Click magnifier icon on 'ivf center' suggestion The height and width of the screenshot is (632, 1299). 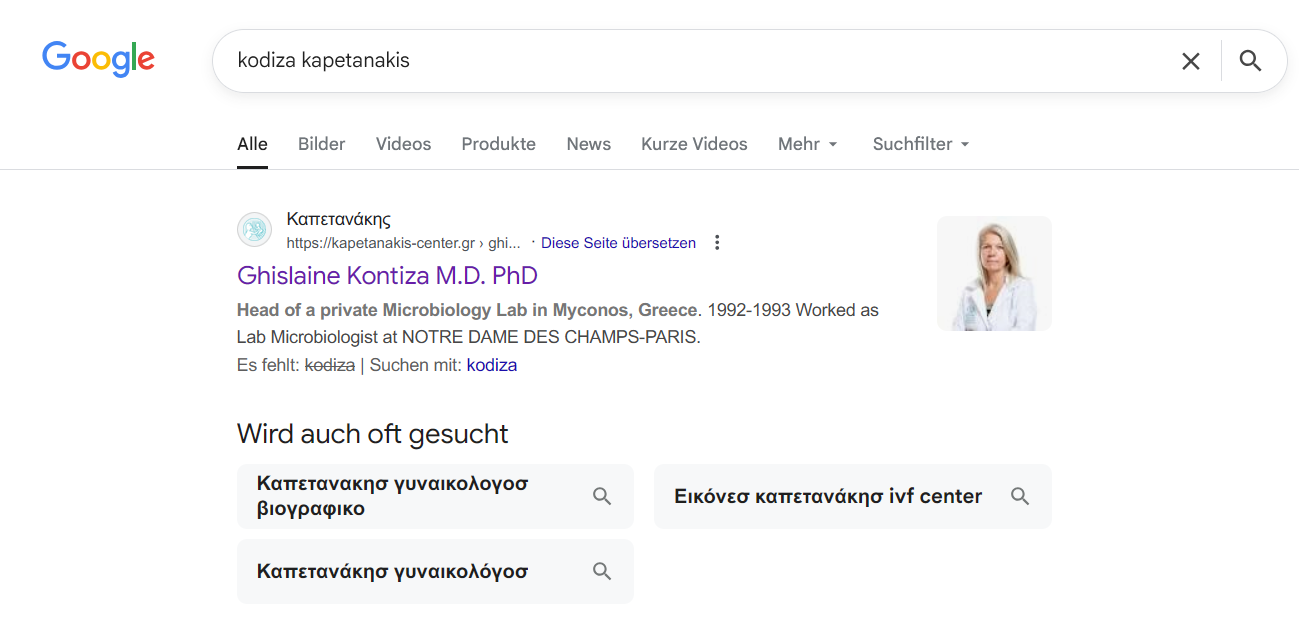[x=1019, y=496]
